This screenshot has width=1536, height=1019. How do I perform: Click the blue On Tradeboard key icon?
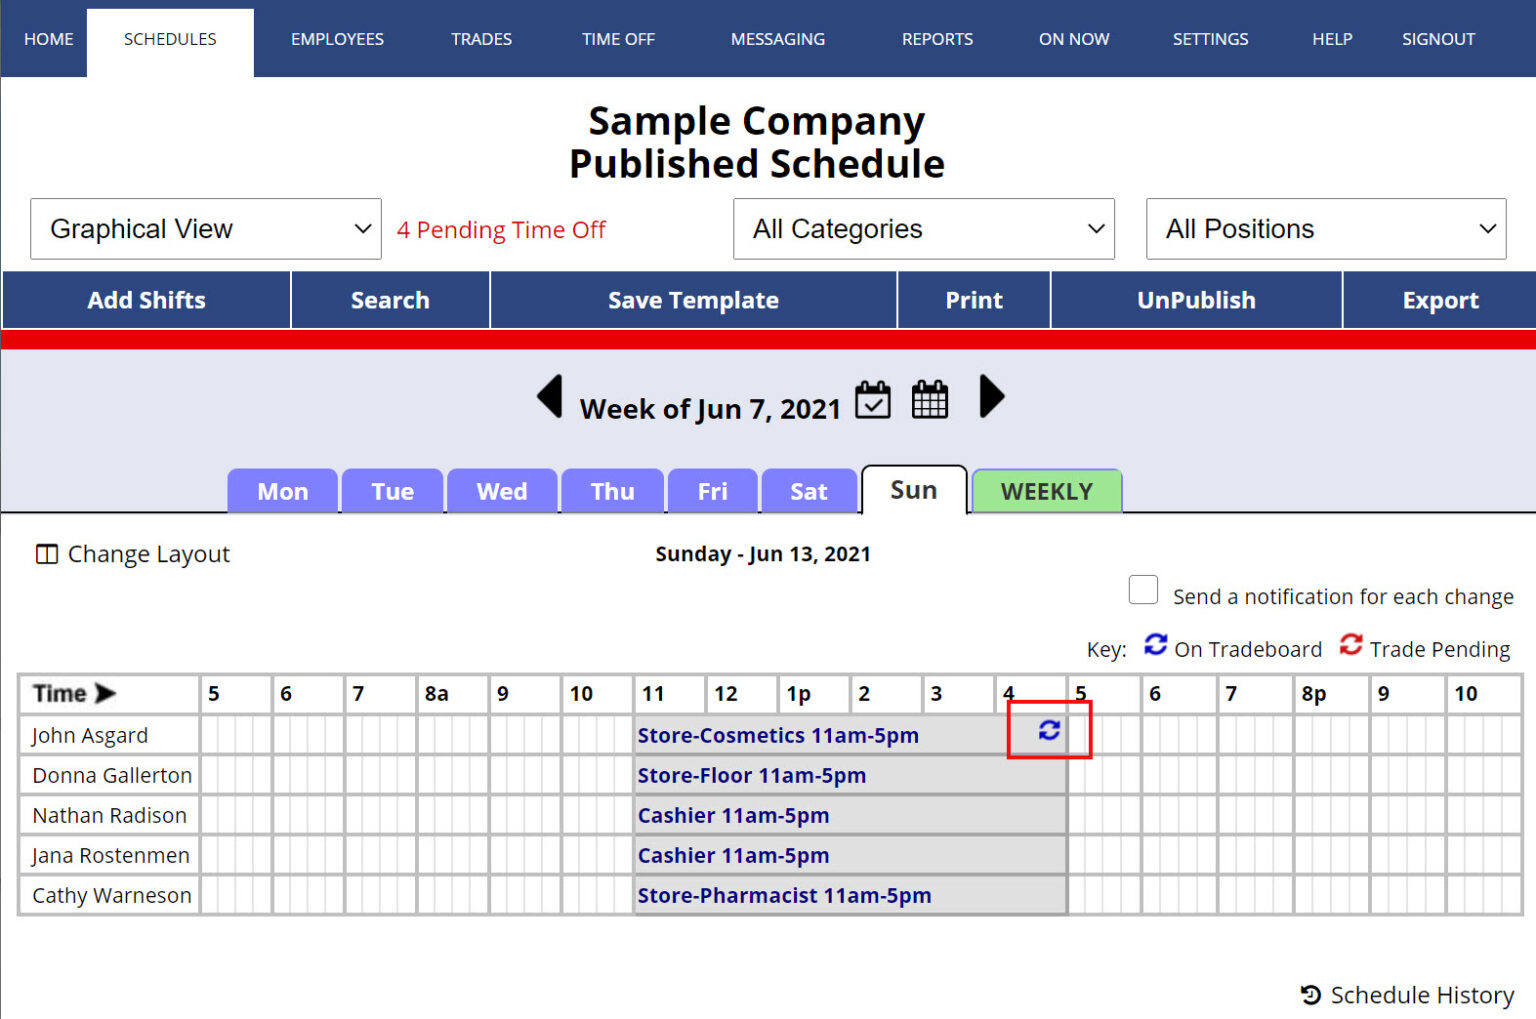[x=1156, y=646]
